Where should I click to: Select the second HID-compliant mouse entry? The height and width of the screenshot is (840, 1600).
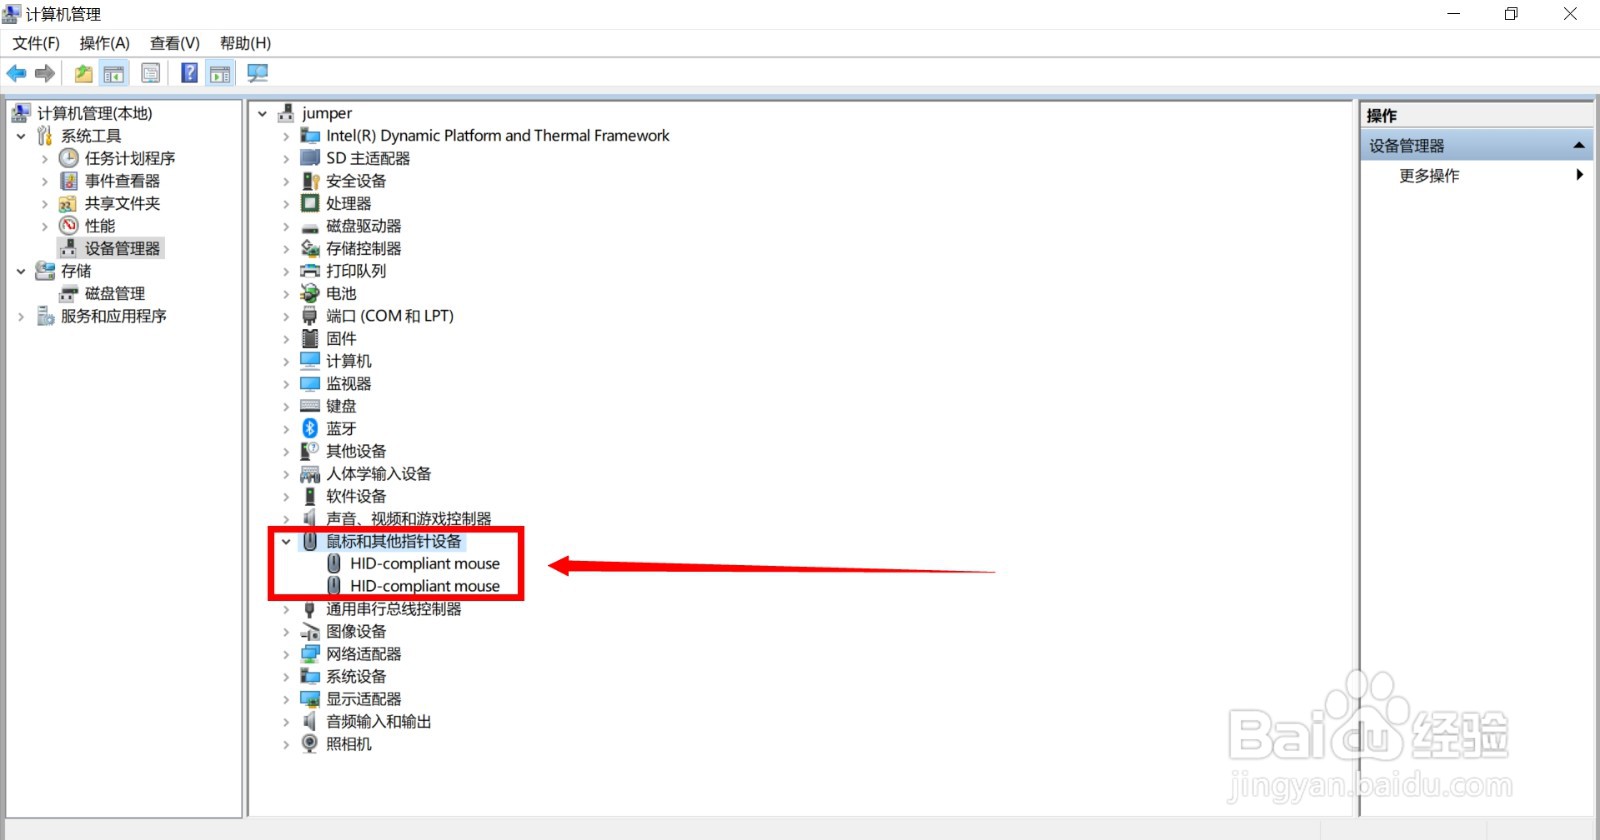425,586
